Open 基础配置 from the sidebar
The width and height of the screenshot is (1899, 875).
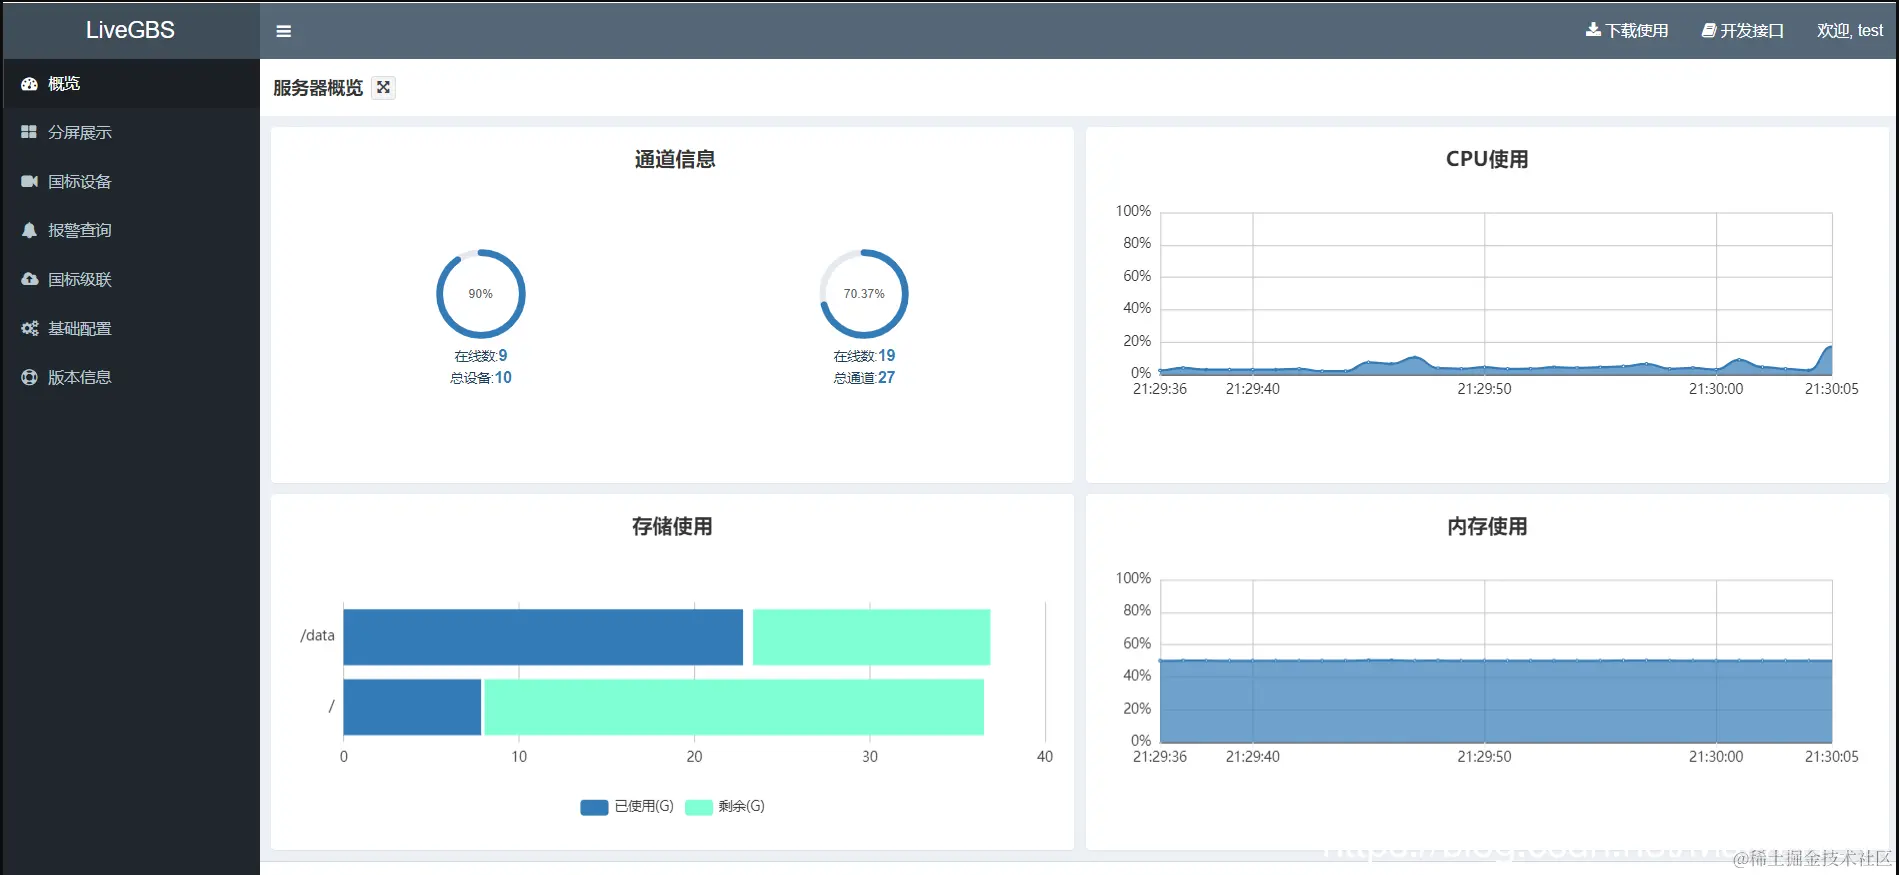(130, 328)
